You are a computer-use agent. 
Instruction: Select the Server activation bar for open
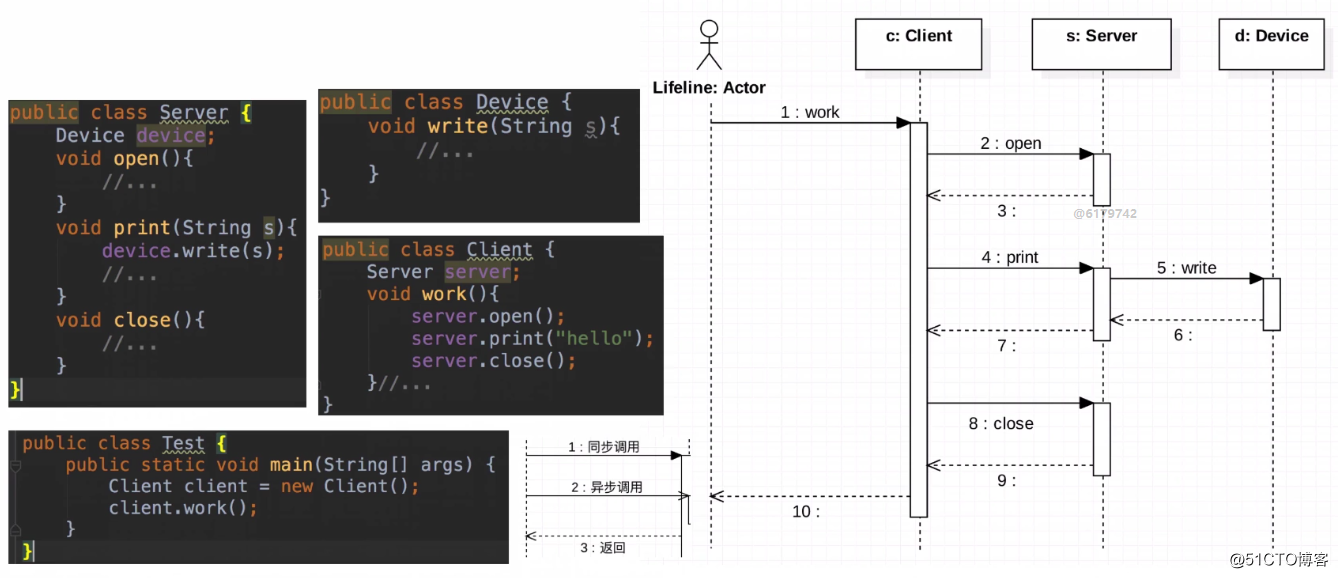1102,179
